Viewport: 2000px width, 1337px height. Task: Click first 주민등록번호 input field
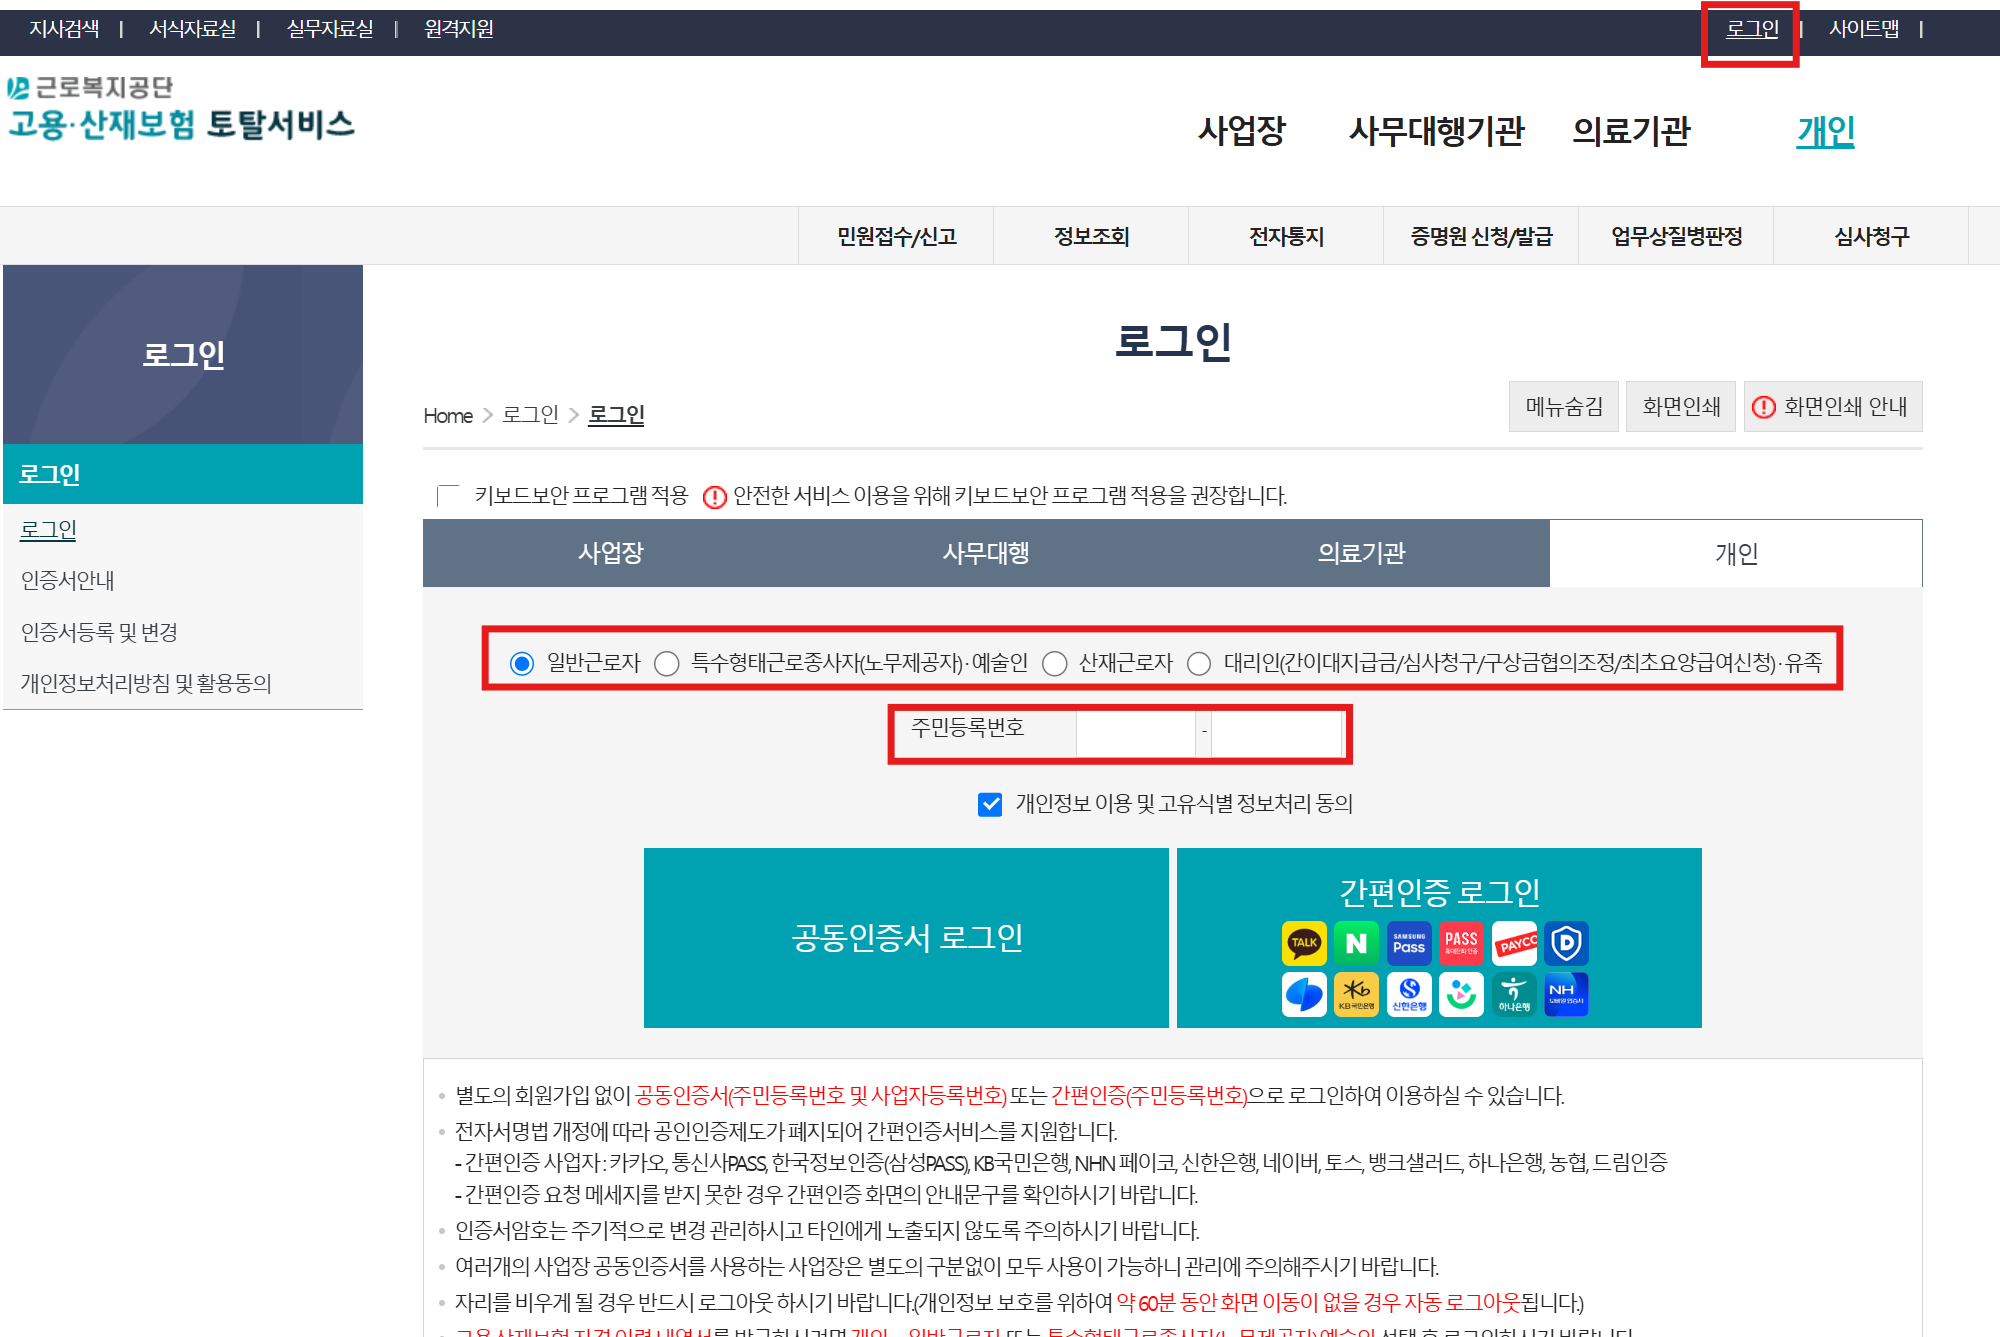point(1136,733)
